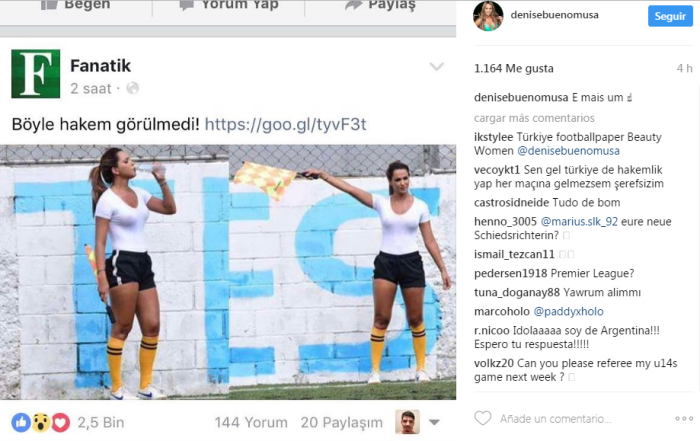The image size is (700, 441).
Task: Open dropdown arrow next to commenter profile picture
Action: [434, 422]
